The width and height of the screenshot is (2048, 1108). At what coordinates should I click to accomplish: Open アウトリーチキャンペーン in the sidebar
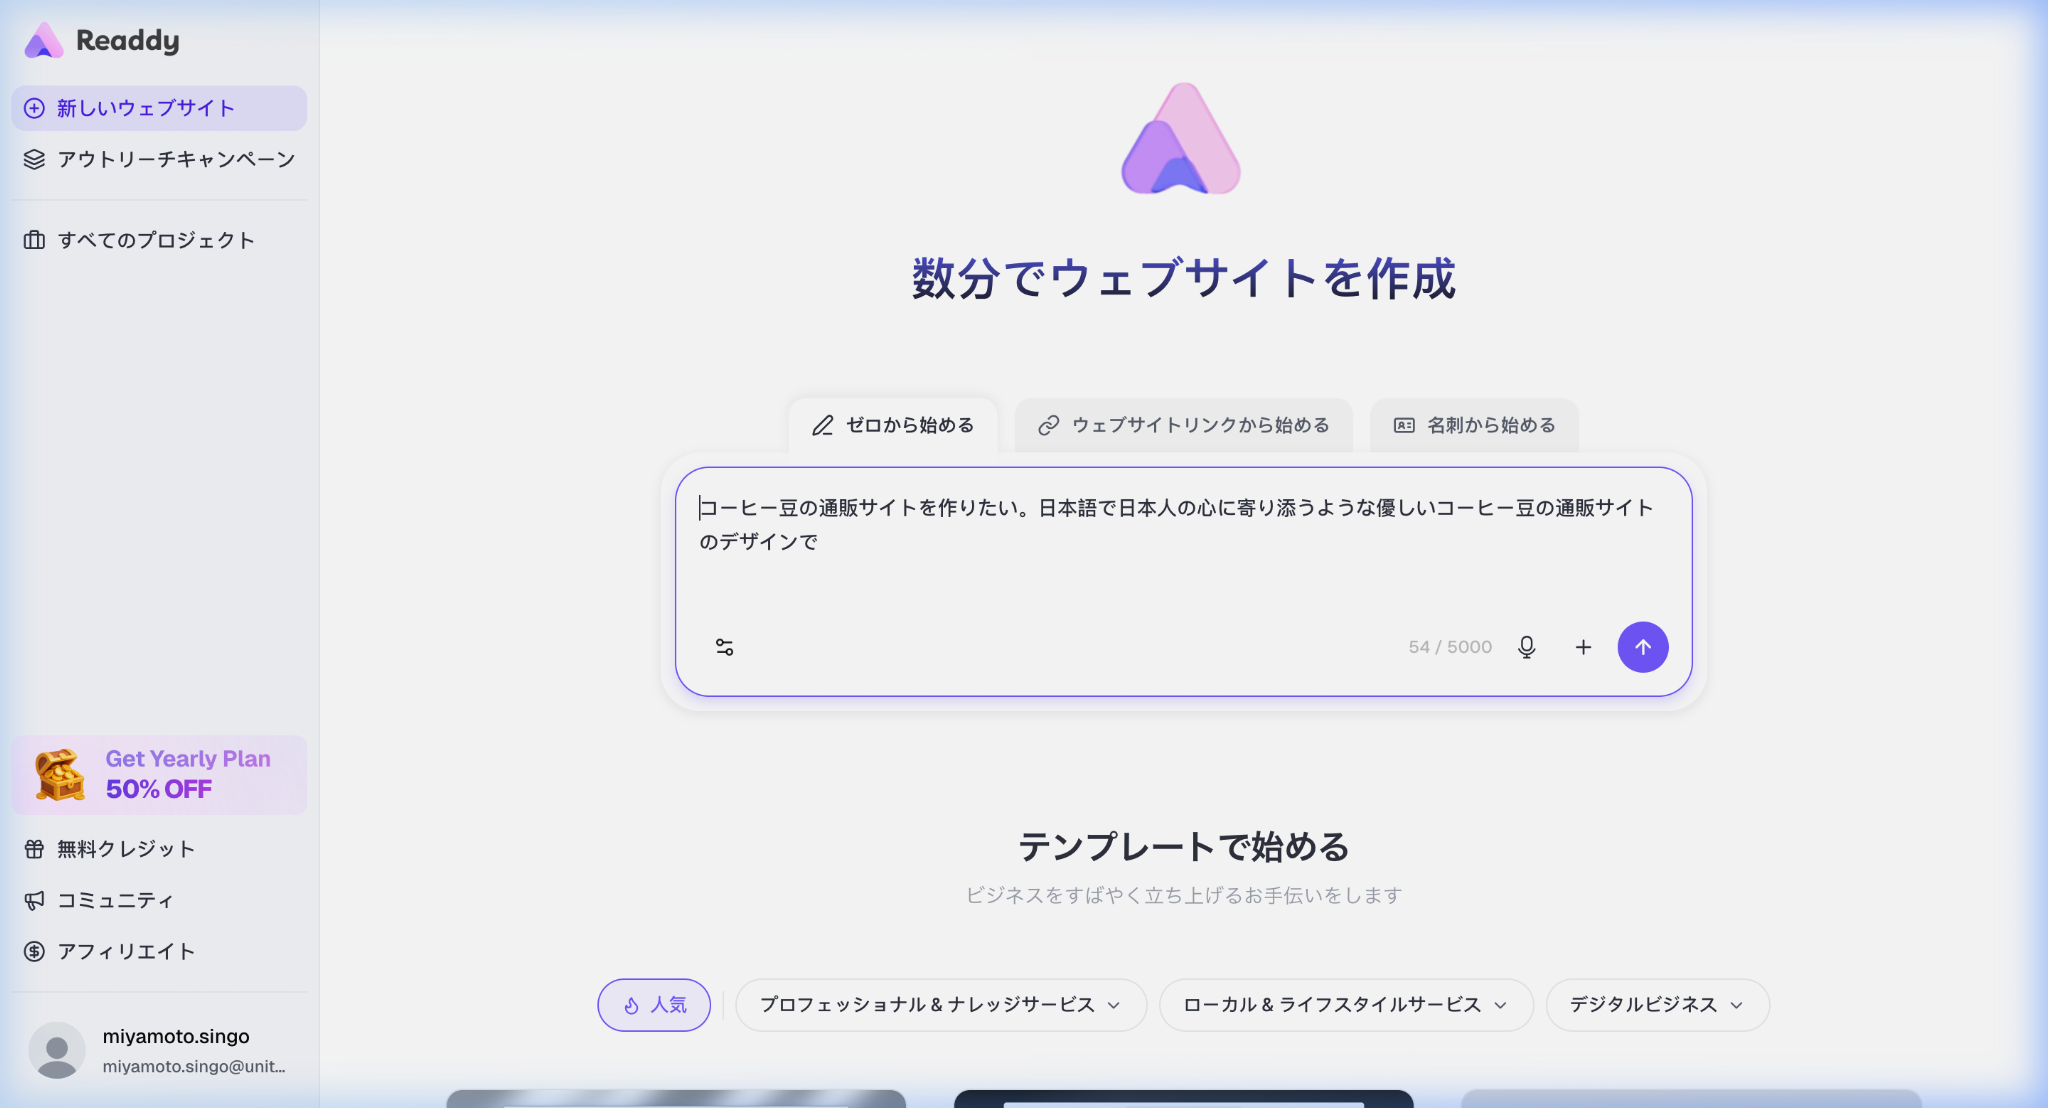(x=159, y=159)
